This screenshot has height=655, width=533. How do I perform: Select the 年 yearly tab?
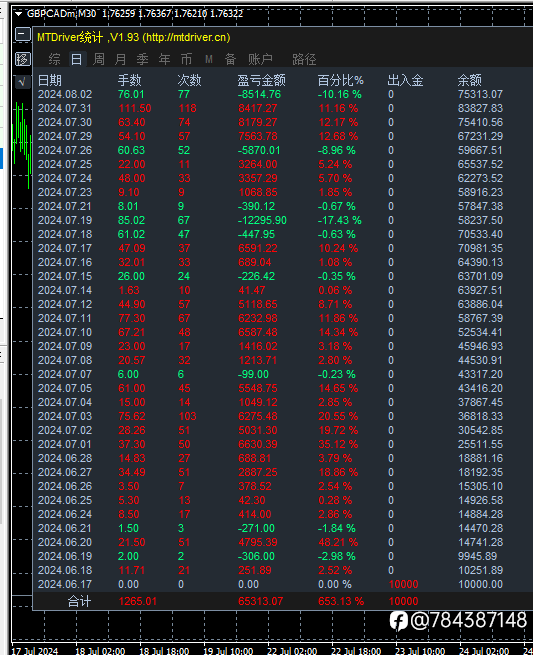[x=165, y=59]
